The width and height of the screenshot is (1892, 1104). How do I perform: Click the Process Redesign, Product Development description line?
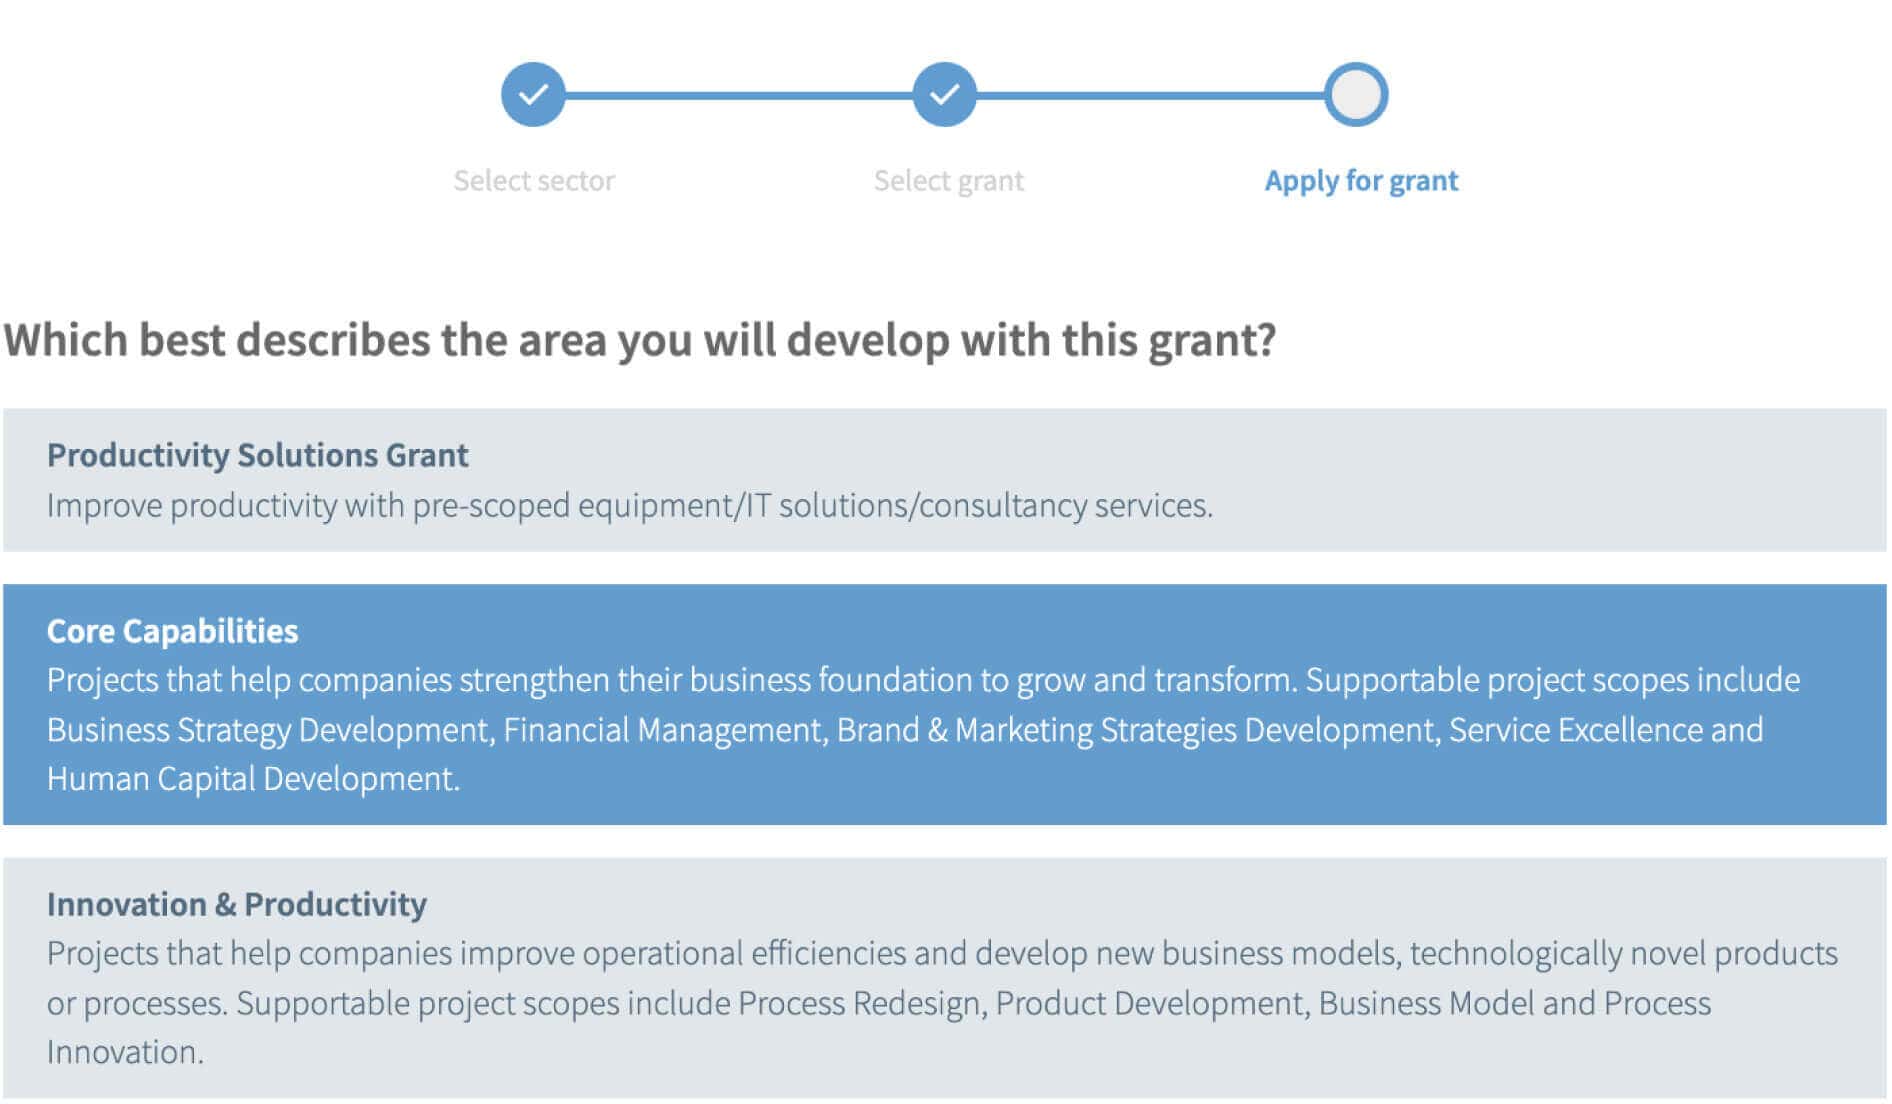[x=879, y=1003]
